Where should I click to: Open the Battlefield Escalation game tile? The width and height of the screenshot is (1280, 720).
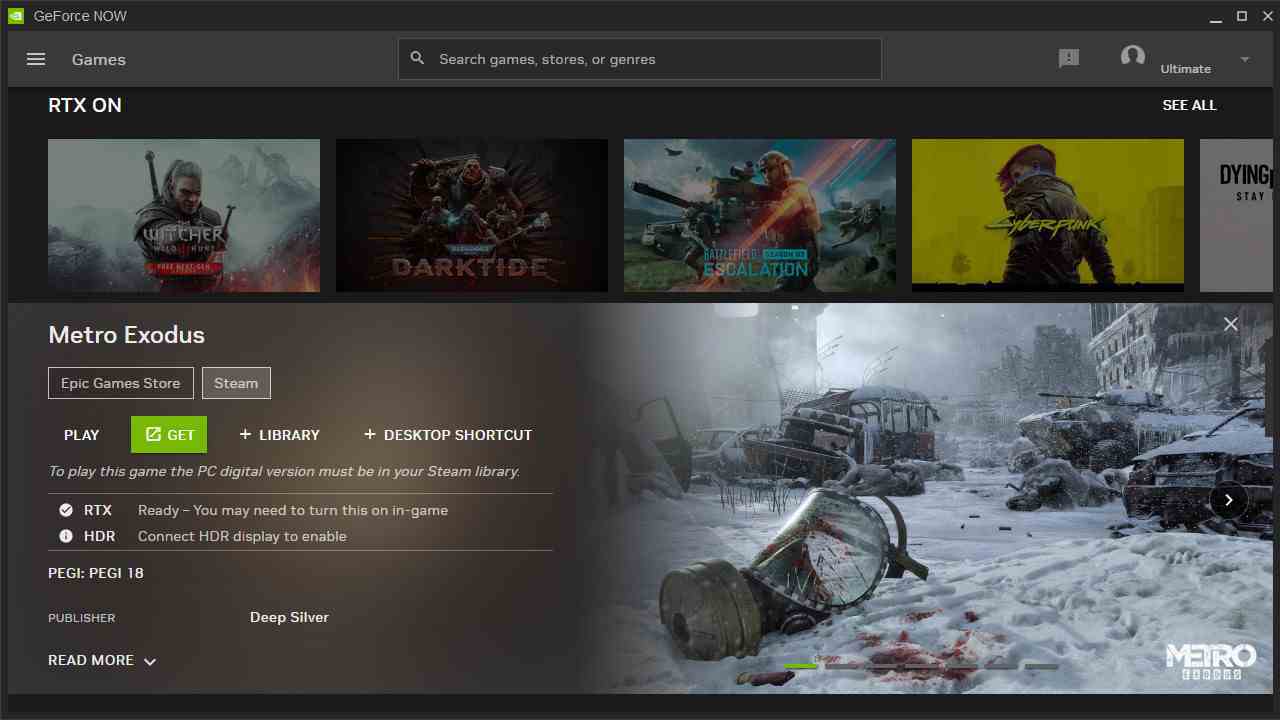[760, 215]
